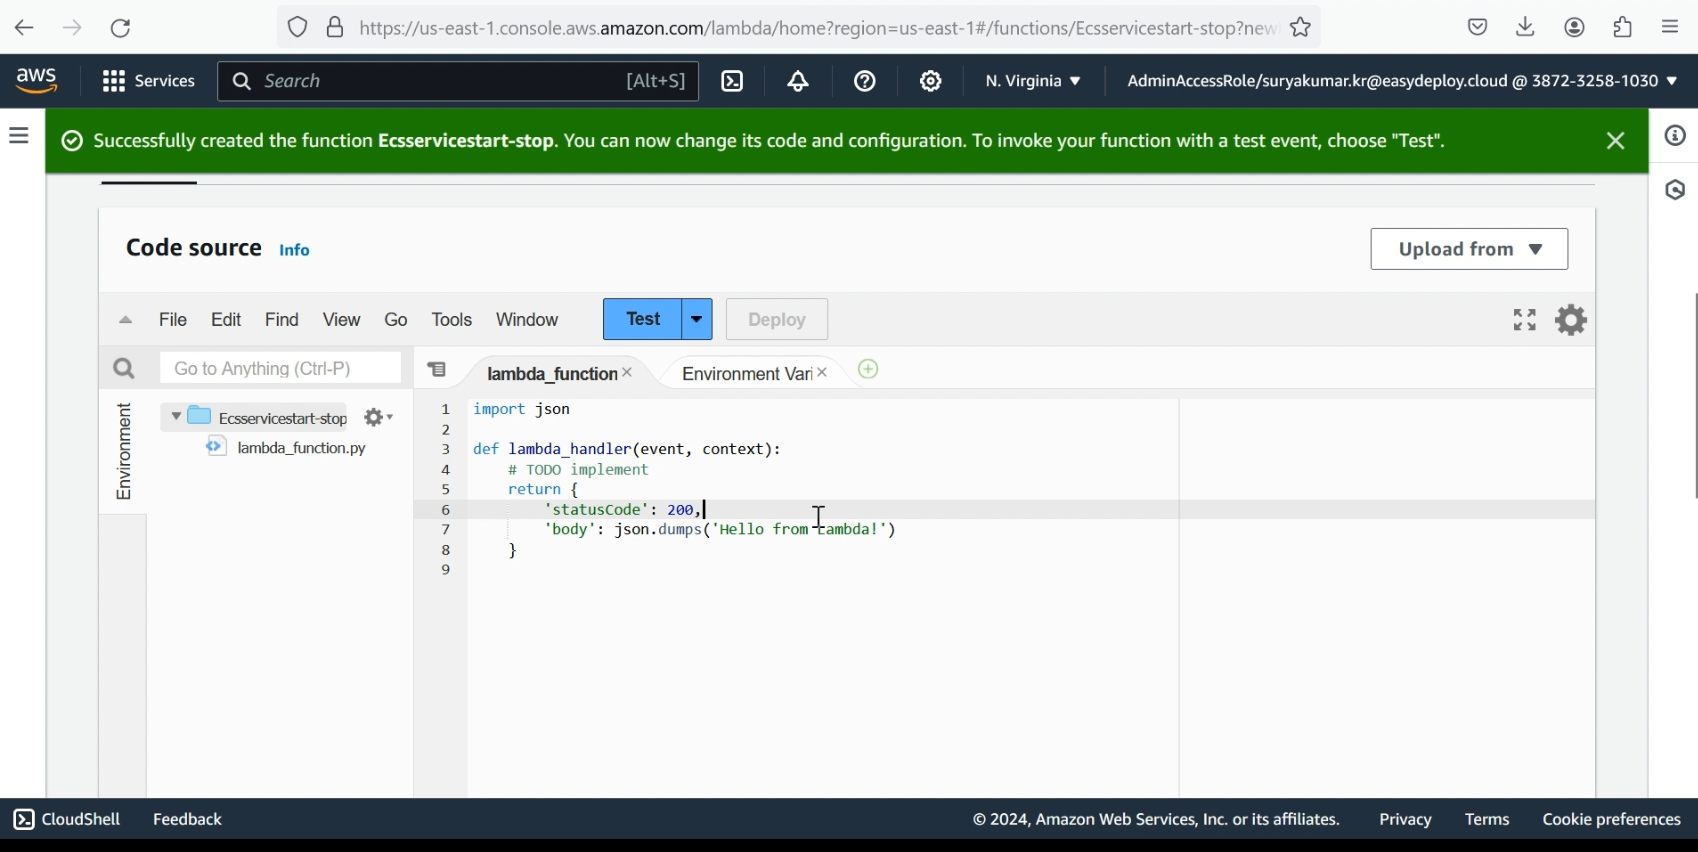Image resolution: width=1698 pixels, height=852 pixels.
Task: Go forward one page in browser
Action: tap(72, 27)
